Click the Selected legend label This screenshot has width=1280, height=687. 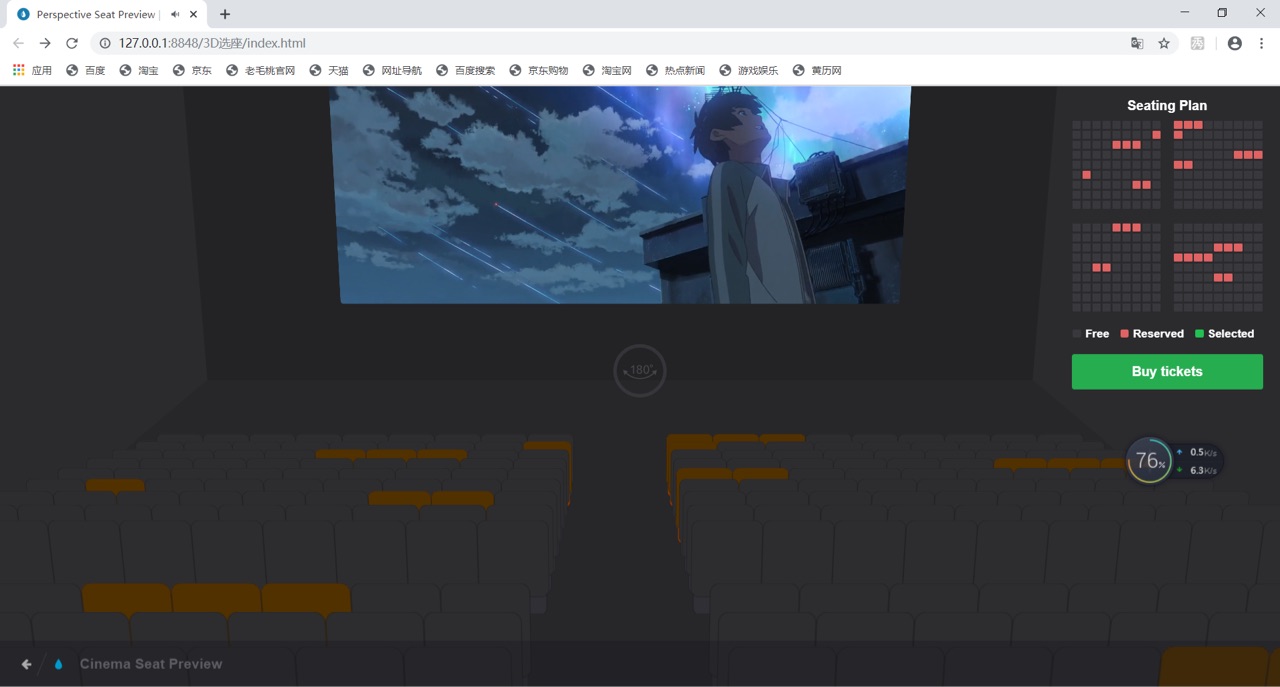pos(1231,334)
